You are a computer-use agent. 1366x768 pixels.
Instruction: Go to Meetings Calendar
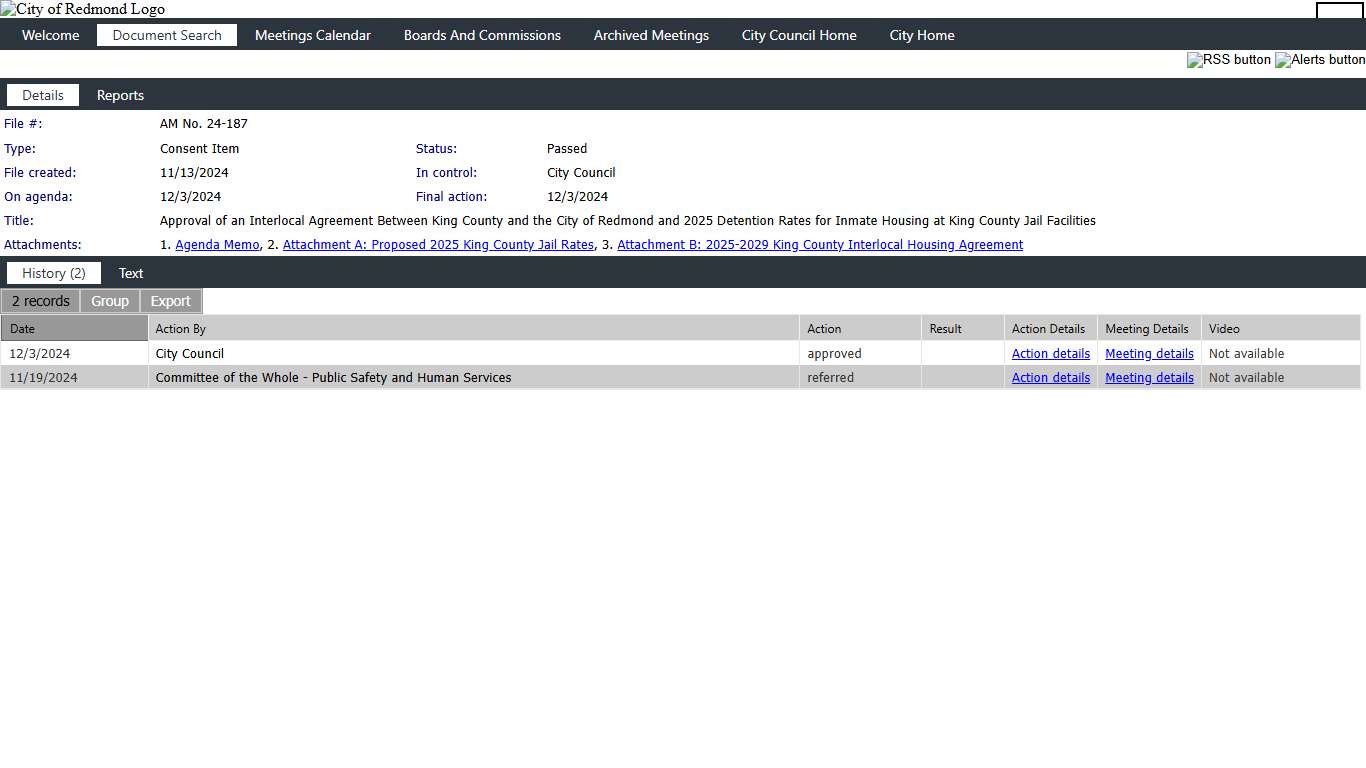coord(312,35)
